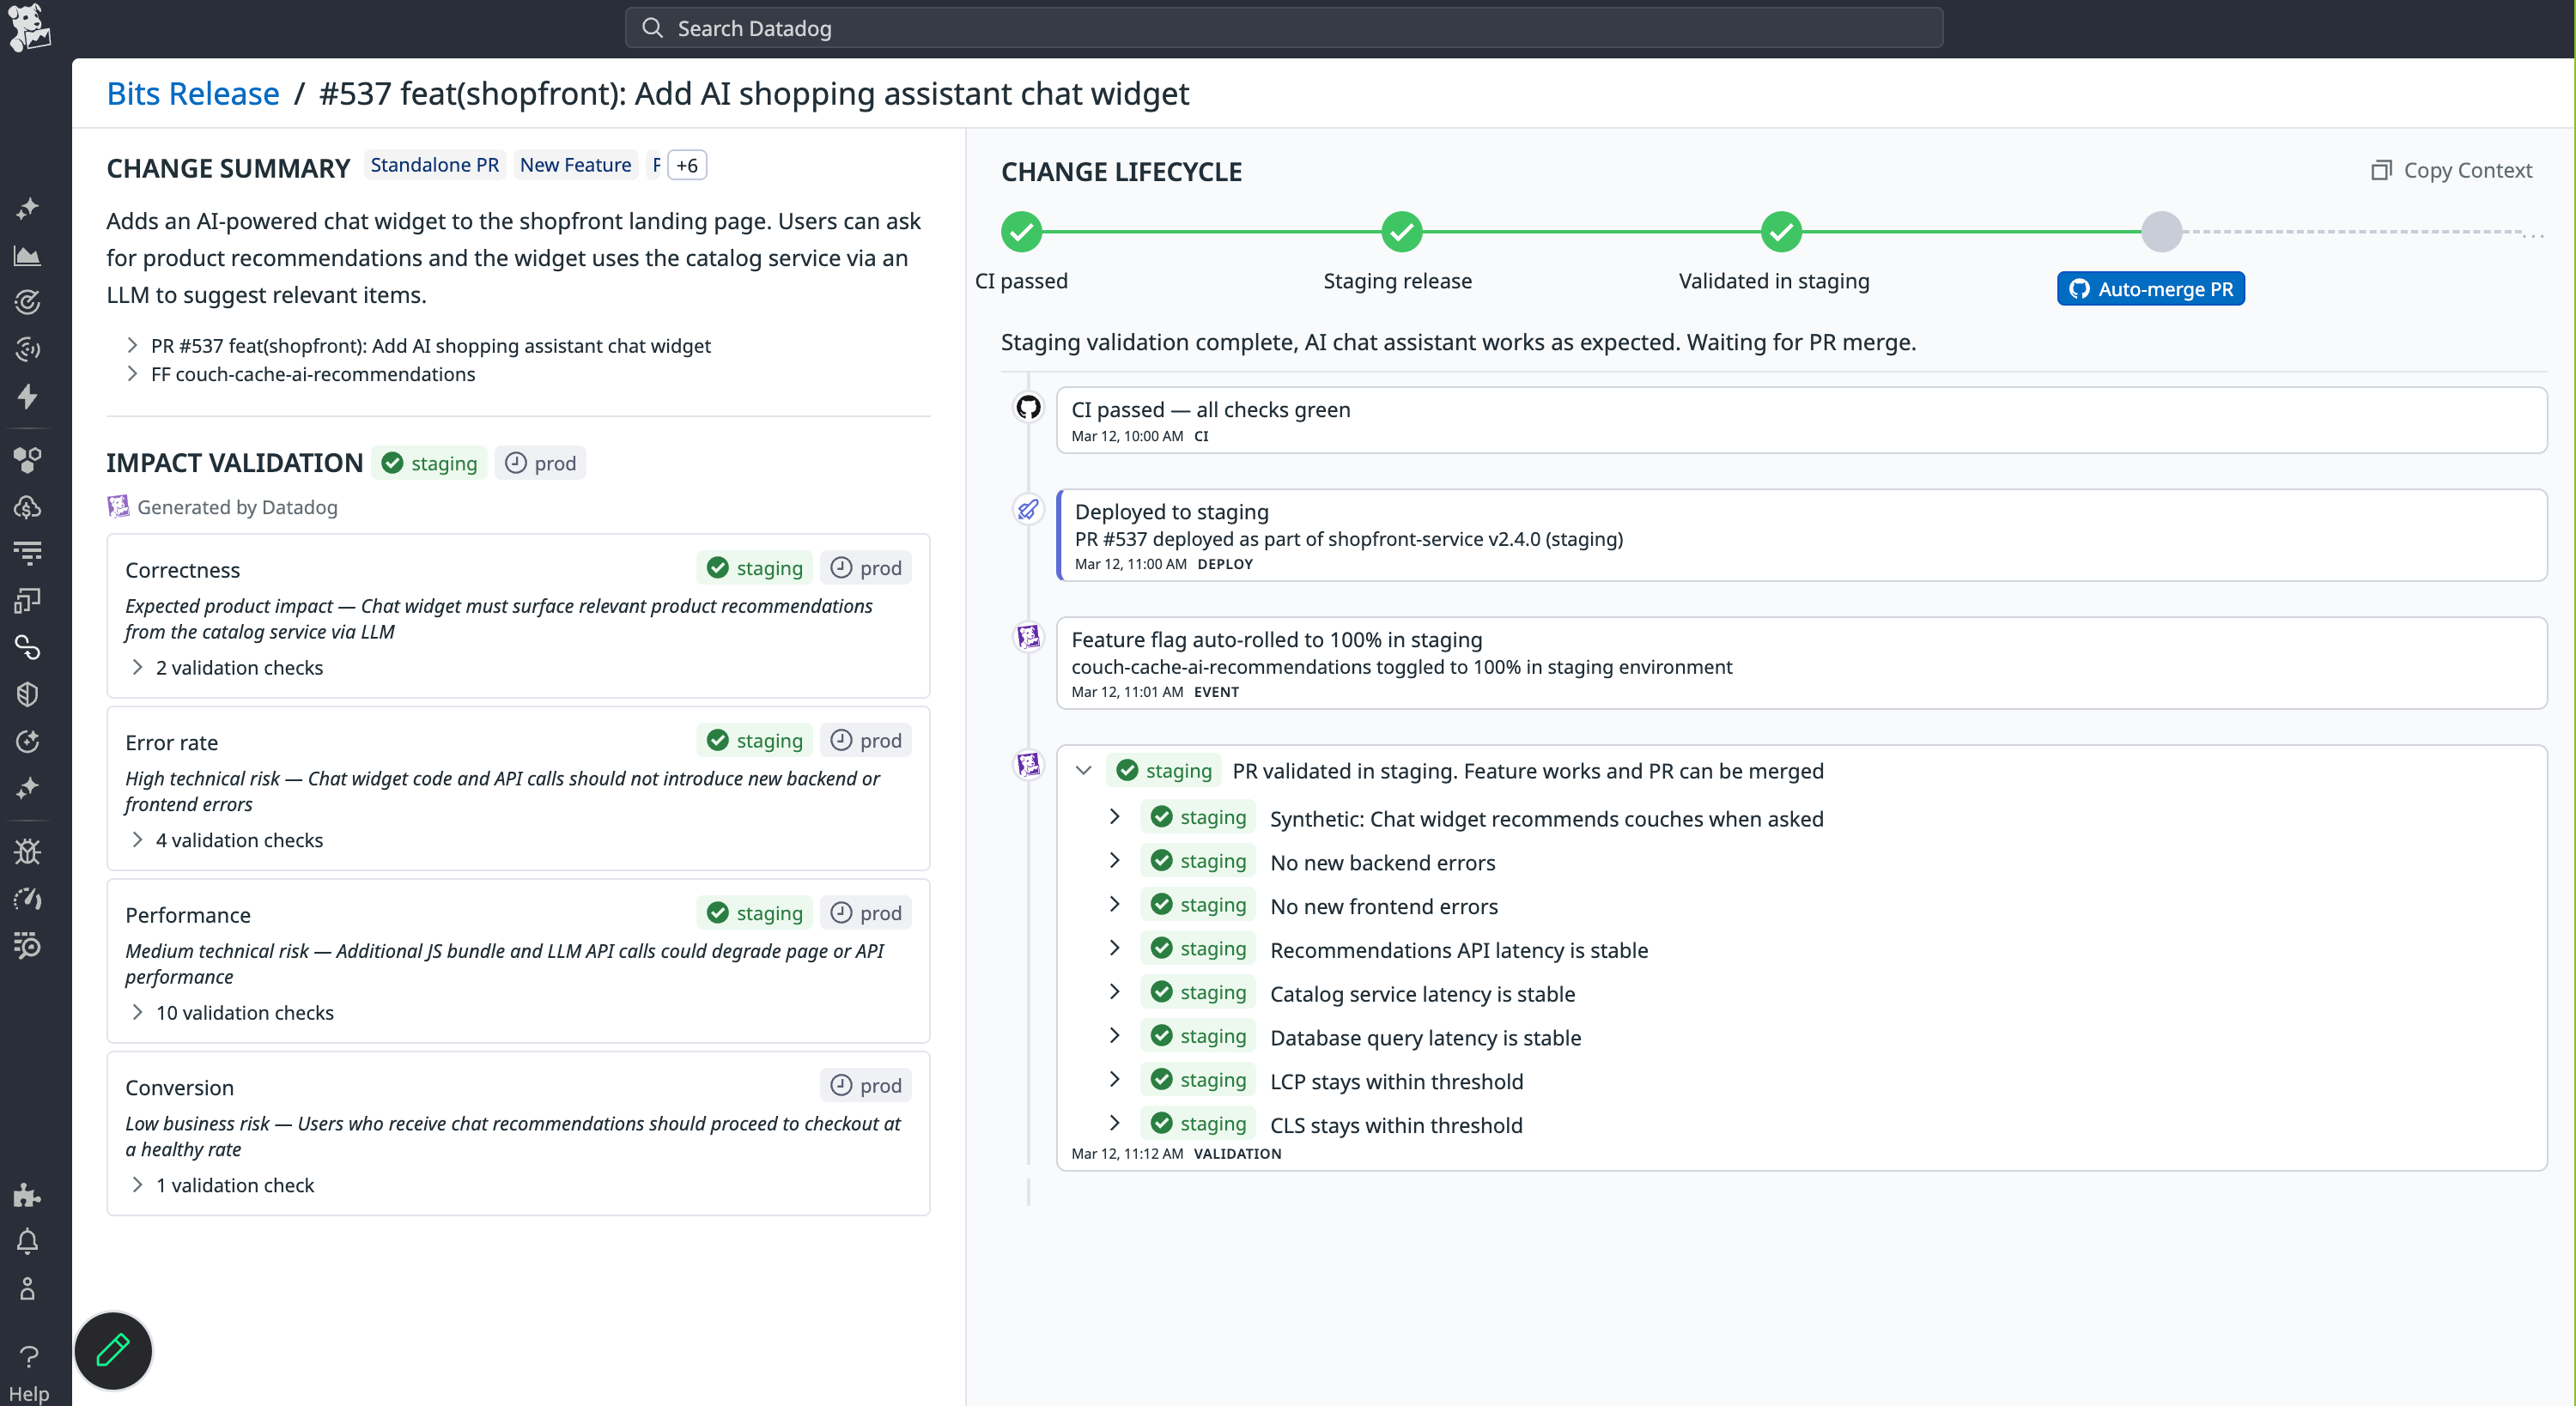Click the Bits icon beside Feature flag auto-rolled event
Screen dimensions: 2576x1406
[x=1028, y=637]
